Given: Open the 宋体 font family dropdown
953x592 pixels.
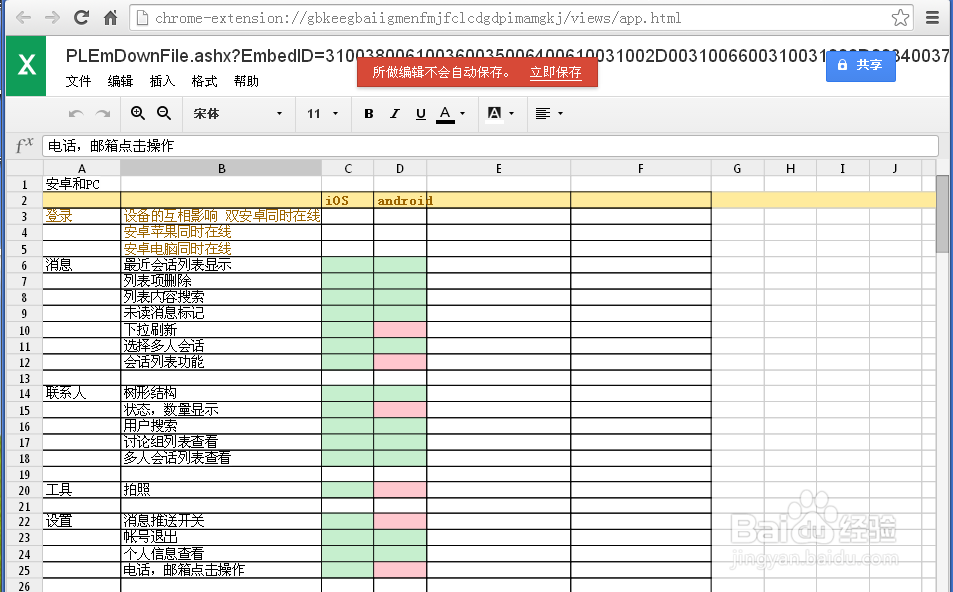Looking at the screenshot, I should click(237, 113).
